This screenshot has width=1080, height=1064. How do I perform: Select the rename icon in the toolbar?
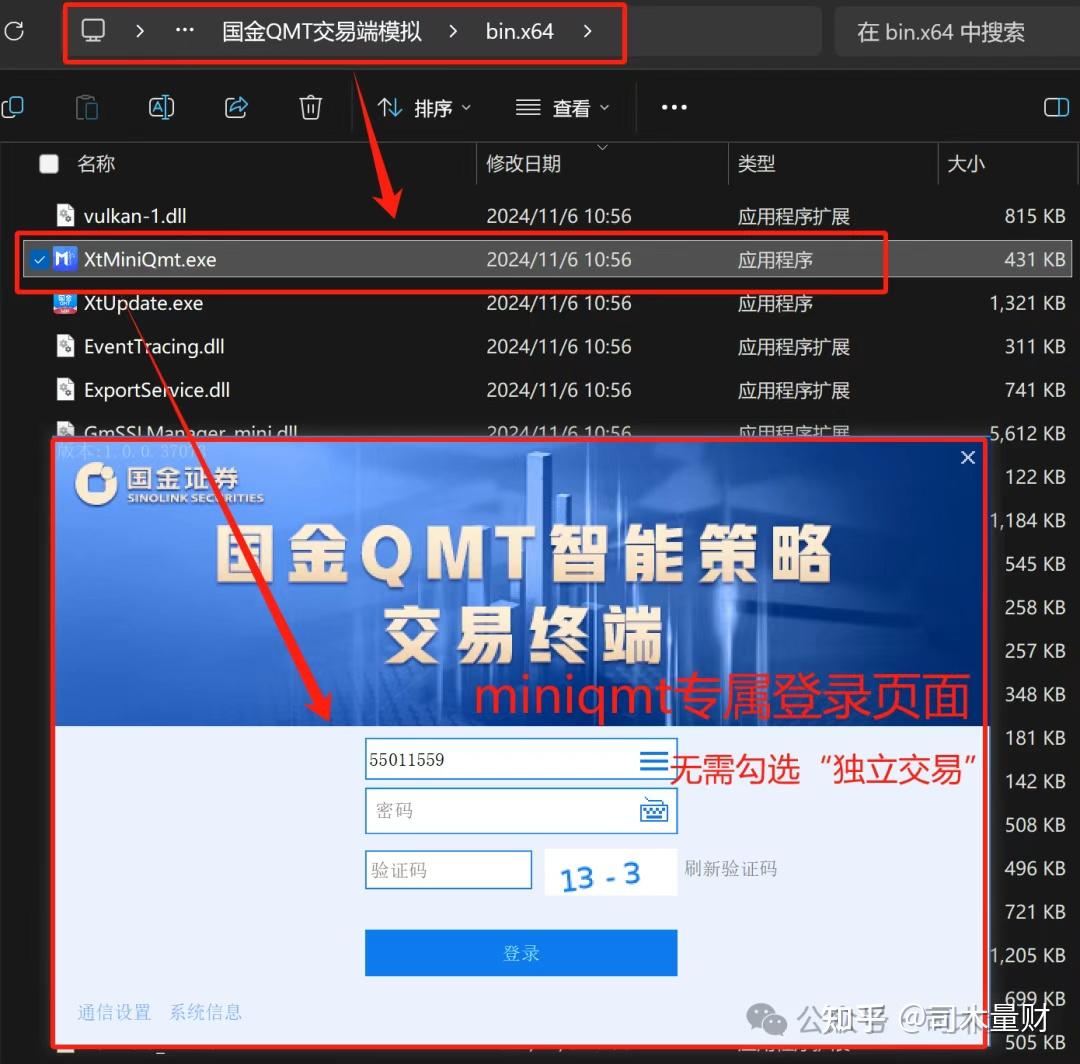[x=161, y=107]
